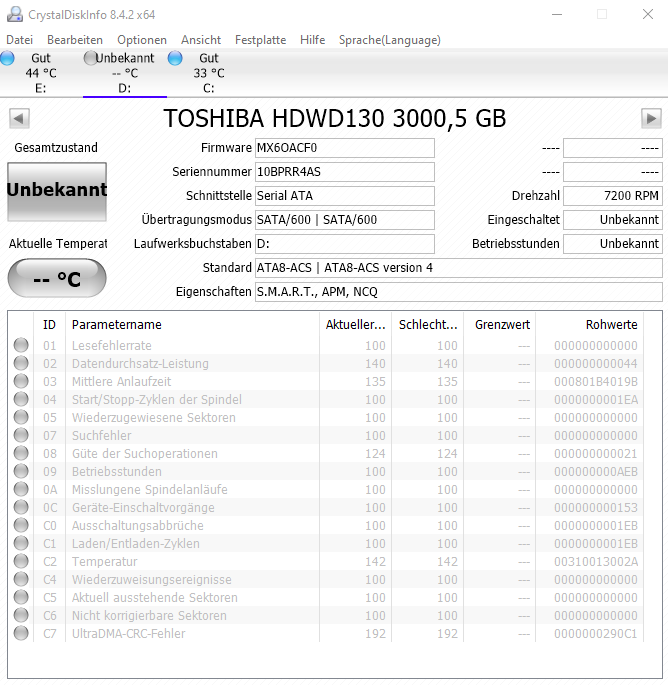Open the Festplatte menu
Screen dimensions: 668x685
pyautogui.click(x=260, y=40)
